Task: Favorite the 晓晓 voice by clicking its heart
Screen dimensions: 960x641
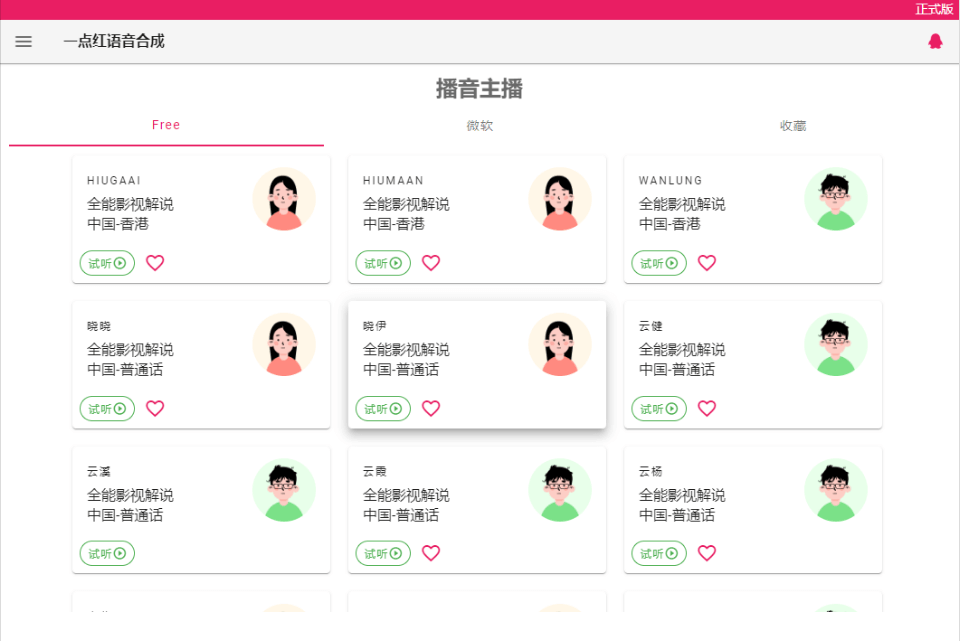Action: pos(155,408)
